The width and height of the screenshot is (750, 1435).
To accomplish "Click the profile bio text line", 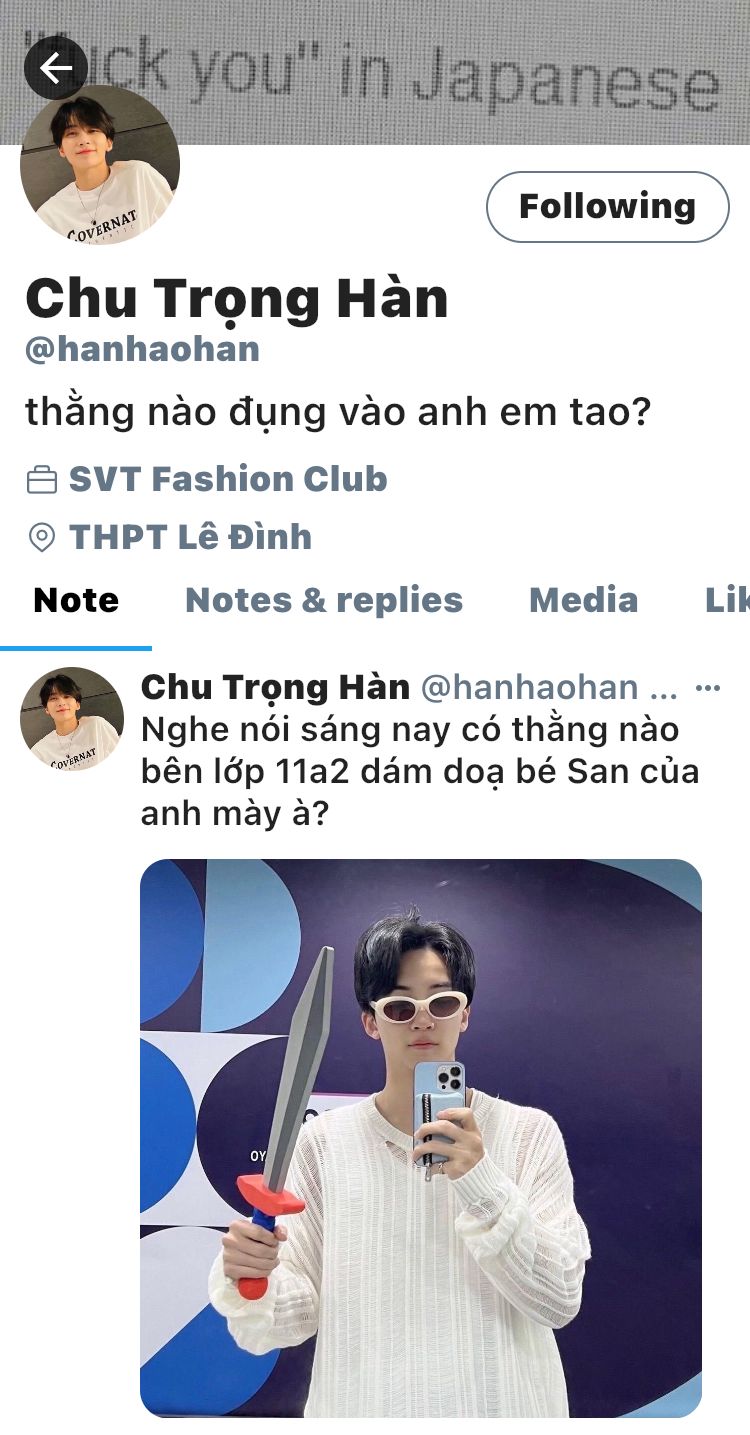I will click(338, 412).
